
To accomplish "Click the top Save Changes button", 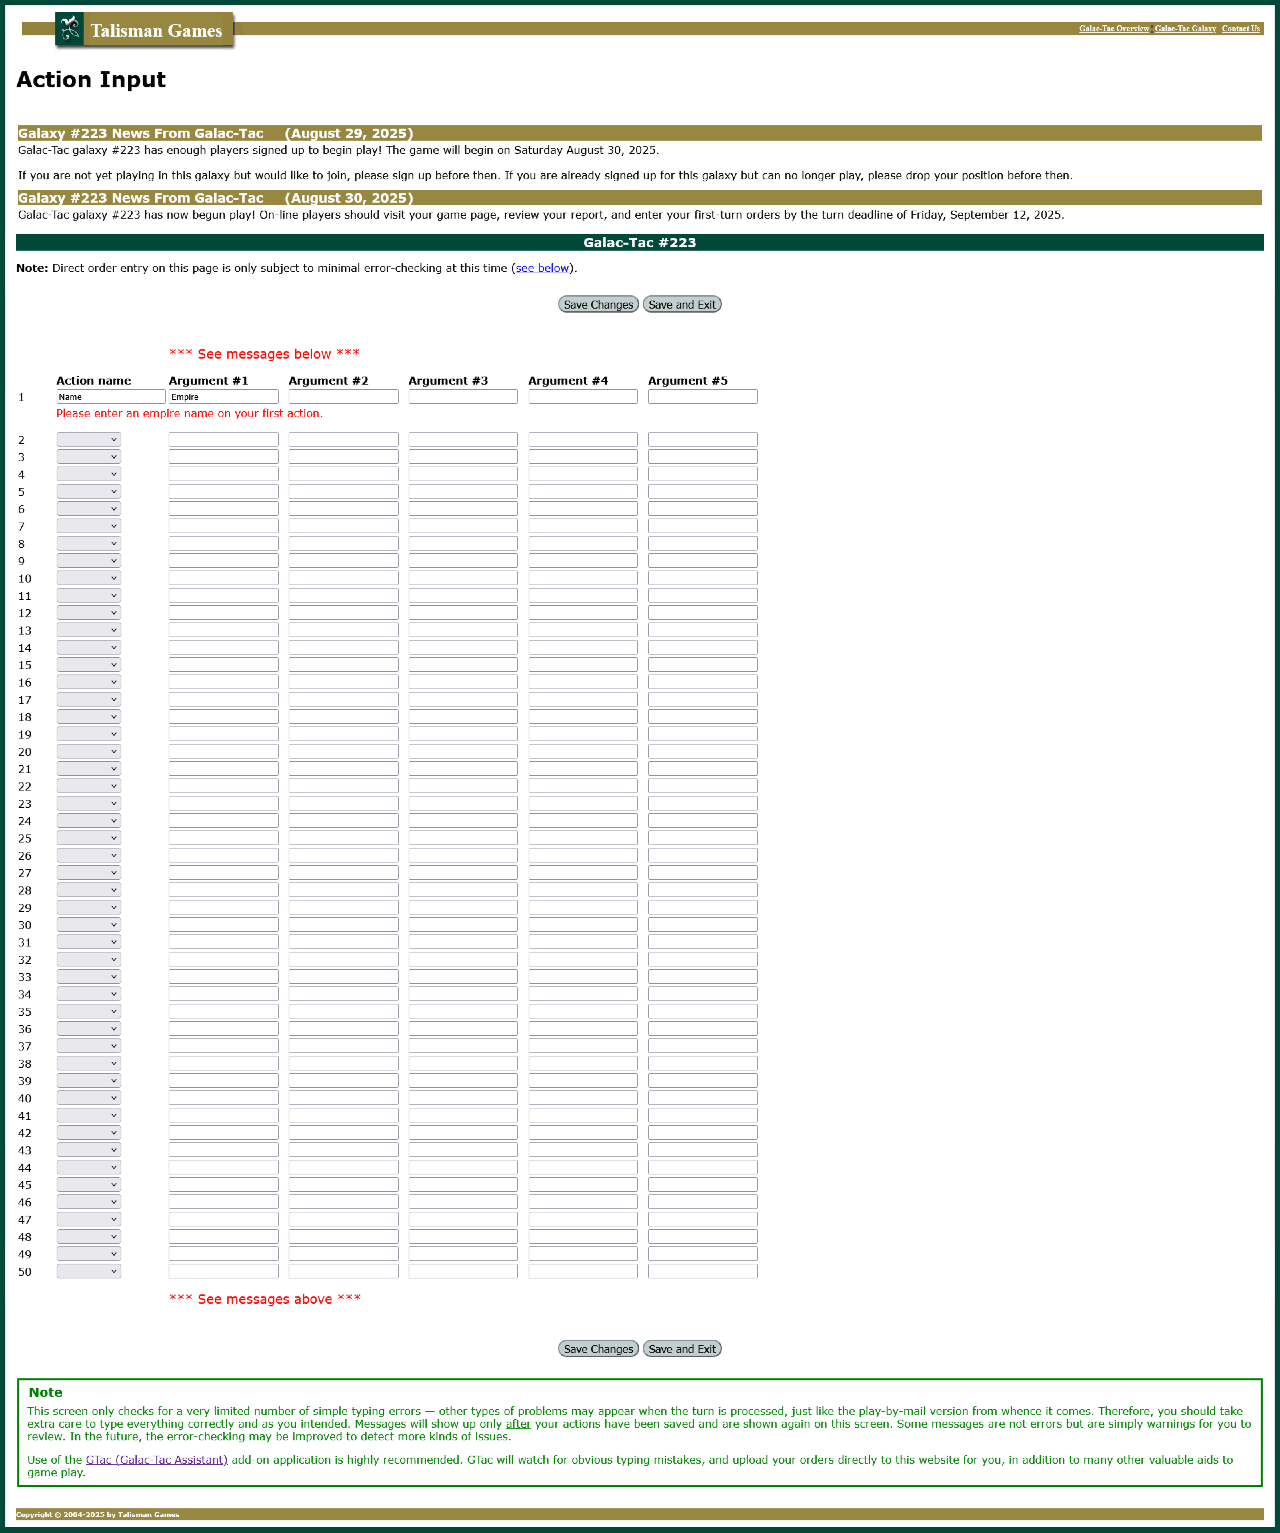I will coord(598,305).
